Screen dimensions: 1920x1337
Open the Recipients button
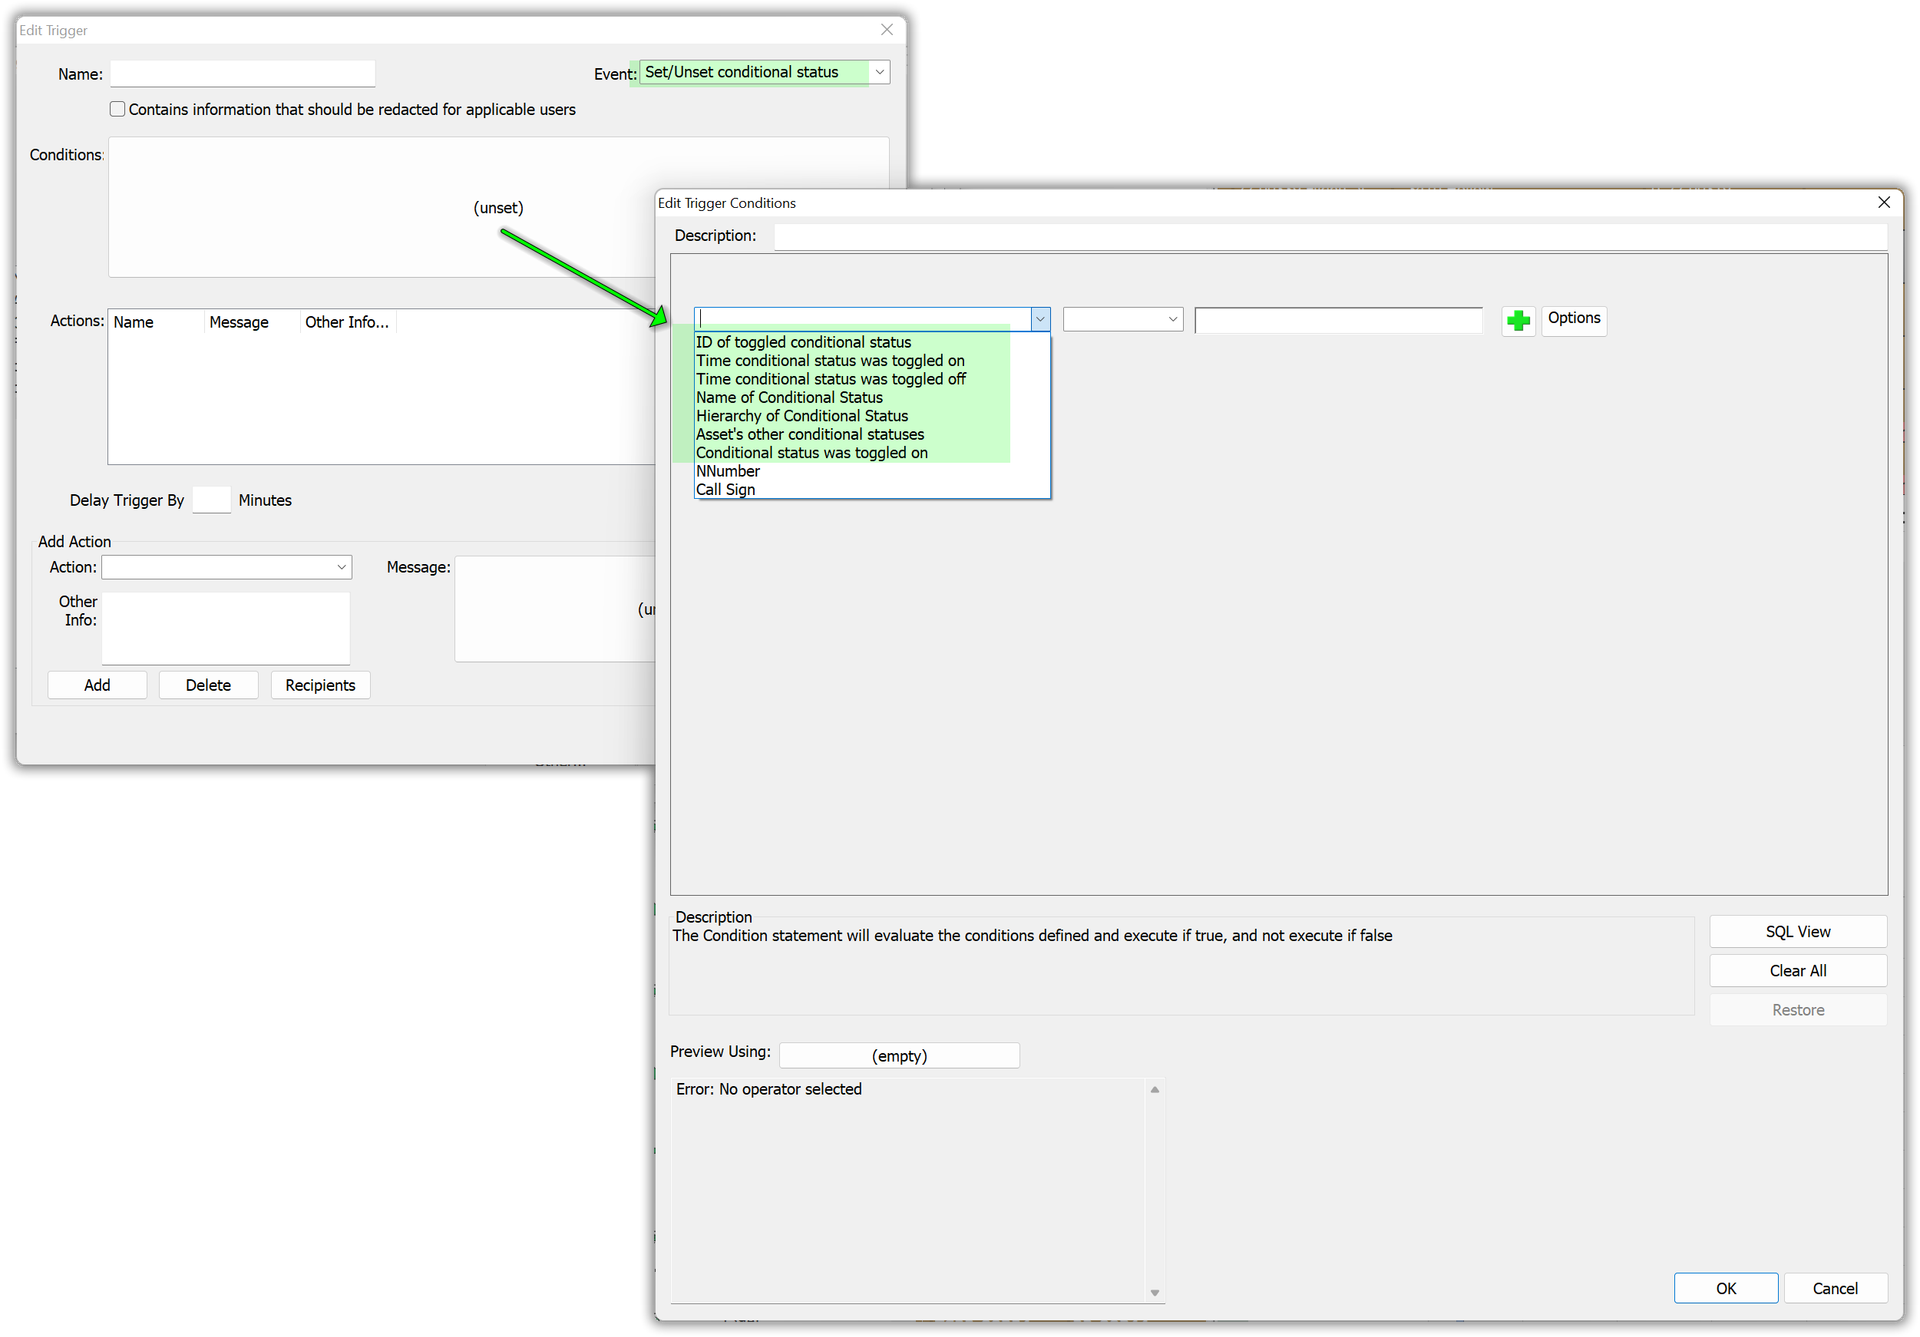pyautogui.click(x=320, y=685)
